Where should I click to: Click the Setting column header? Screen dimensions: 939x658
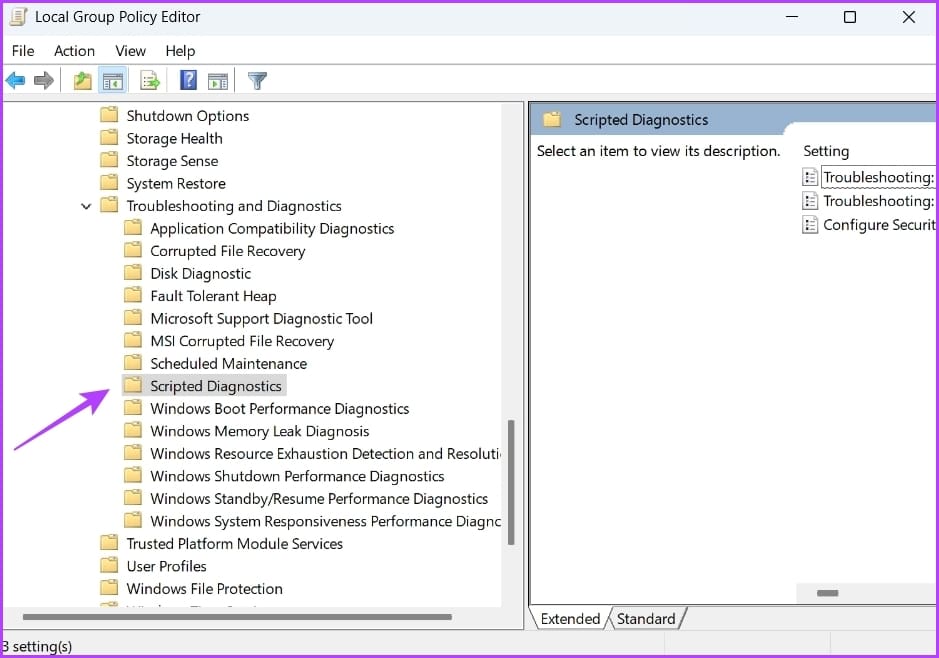pos(826,151)
